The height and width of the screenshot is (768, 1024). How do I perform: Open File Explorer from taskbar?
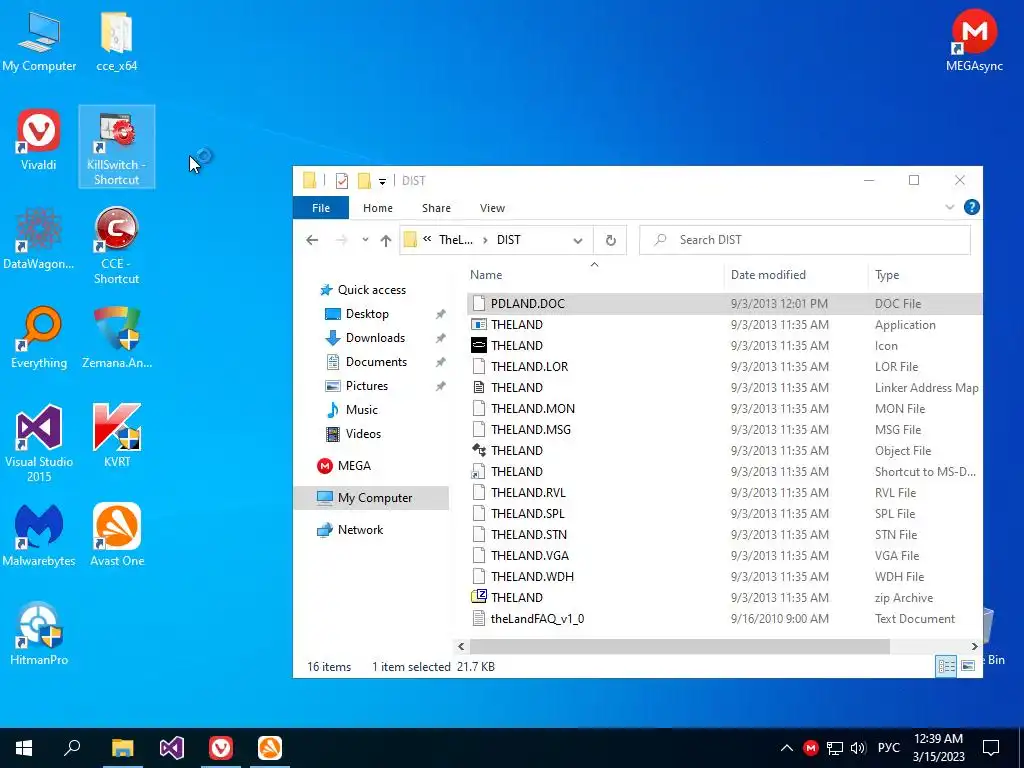coord(122,748)
